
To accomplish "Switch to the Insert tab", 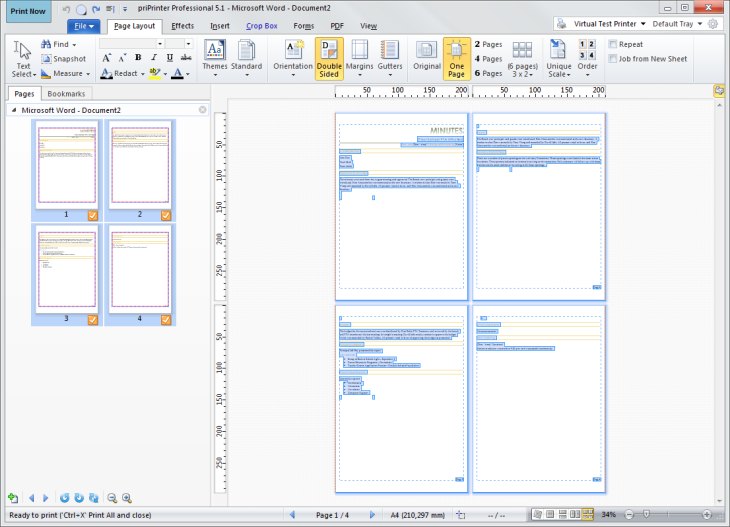I will pos(220,26).
